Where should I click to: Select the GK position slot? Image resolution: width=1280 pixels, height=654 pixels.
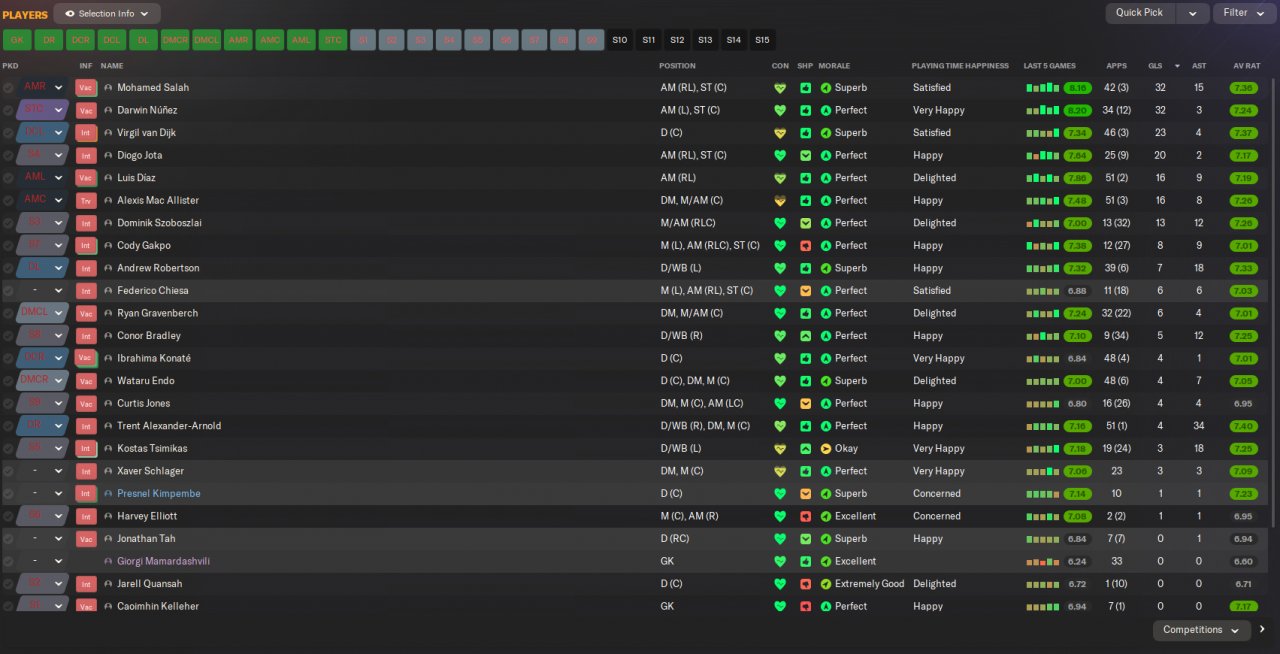click(x=17, y=40)
